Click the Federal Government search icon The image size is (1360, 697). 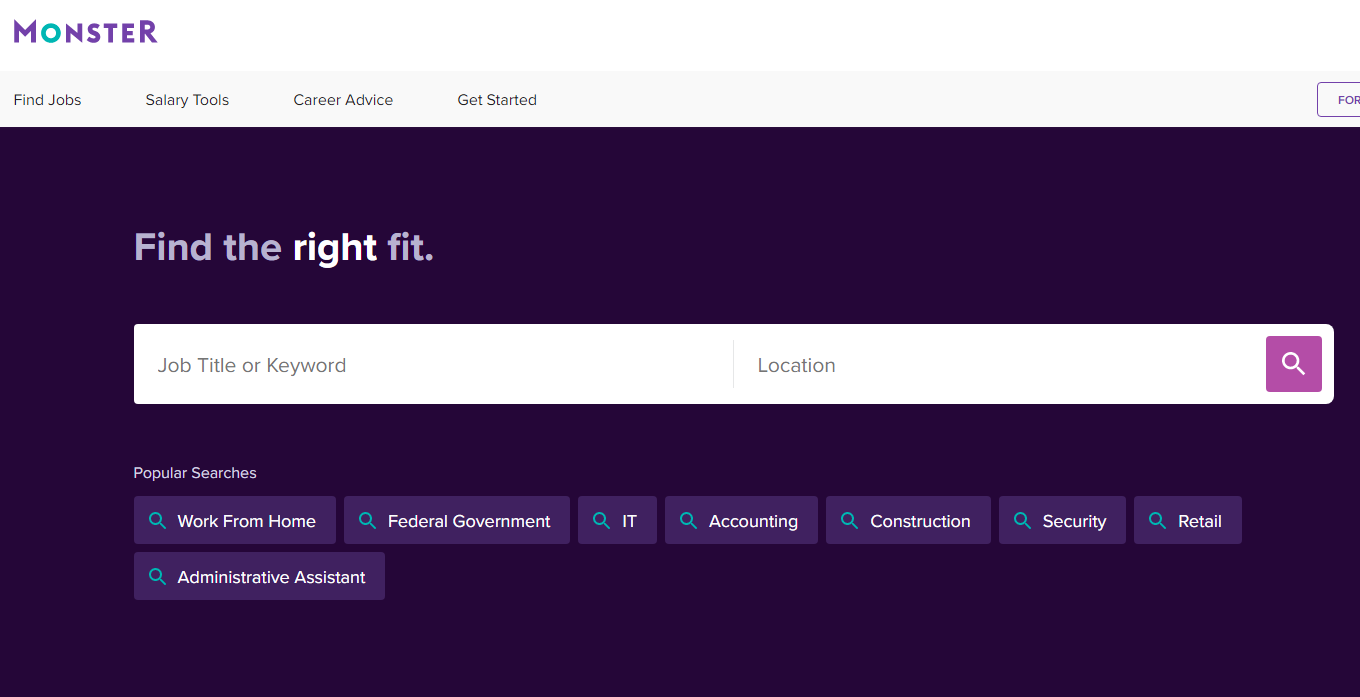tap(367, 521)
